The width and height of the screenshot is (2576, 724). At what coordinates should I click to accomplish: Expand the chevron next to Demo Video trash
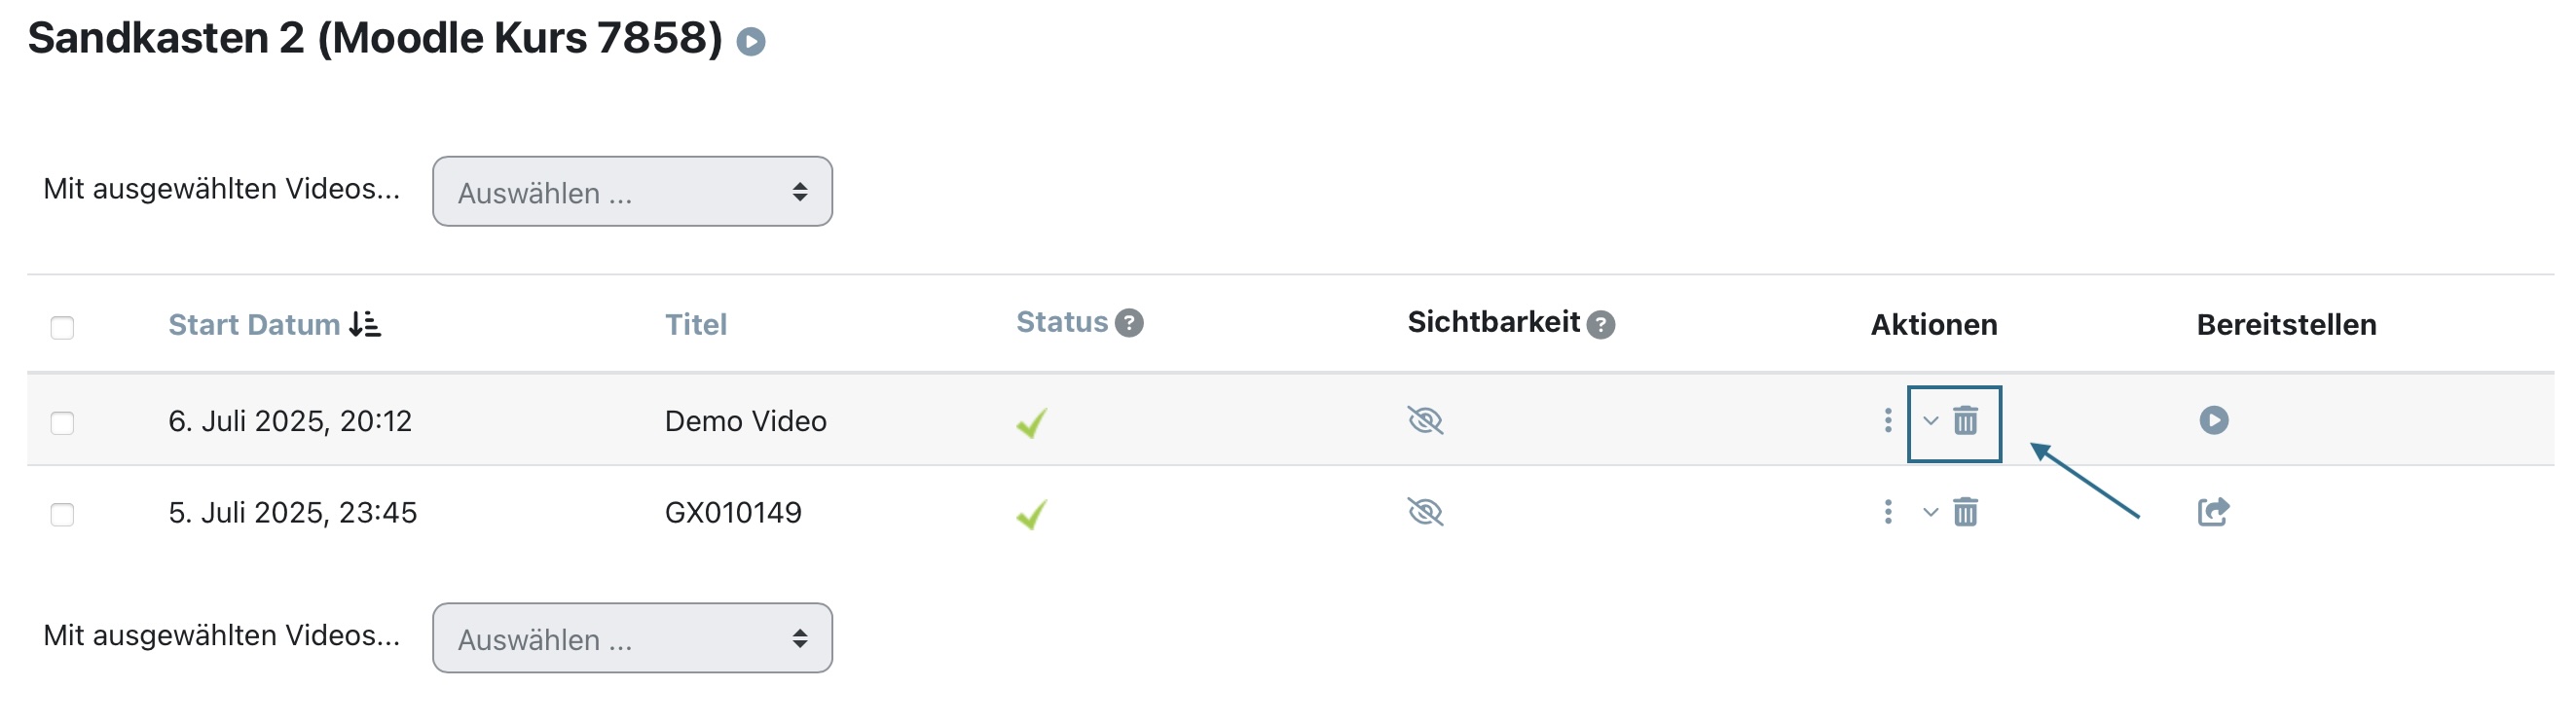pyautogui.click(x=1930, y=421)
